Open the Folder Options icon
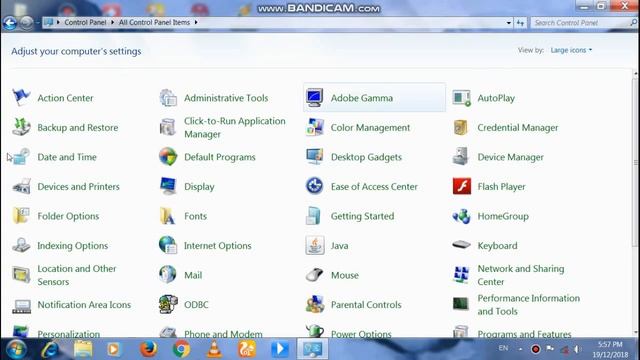This screenshot has height=360, width=640. [21, 216]
